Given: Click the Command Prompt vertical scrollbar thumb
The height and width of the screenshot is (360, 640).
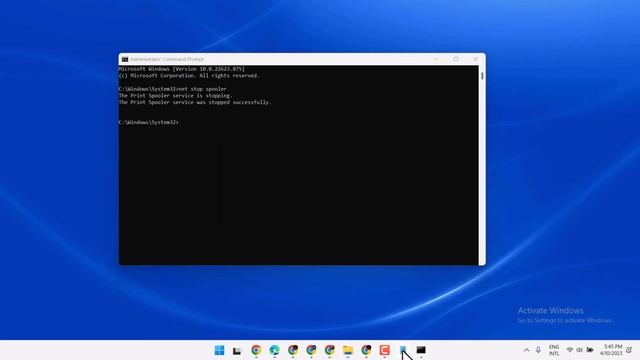Looking at the screenshot, I should click(x=482, y=76).
